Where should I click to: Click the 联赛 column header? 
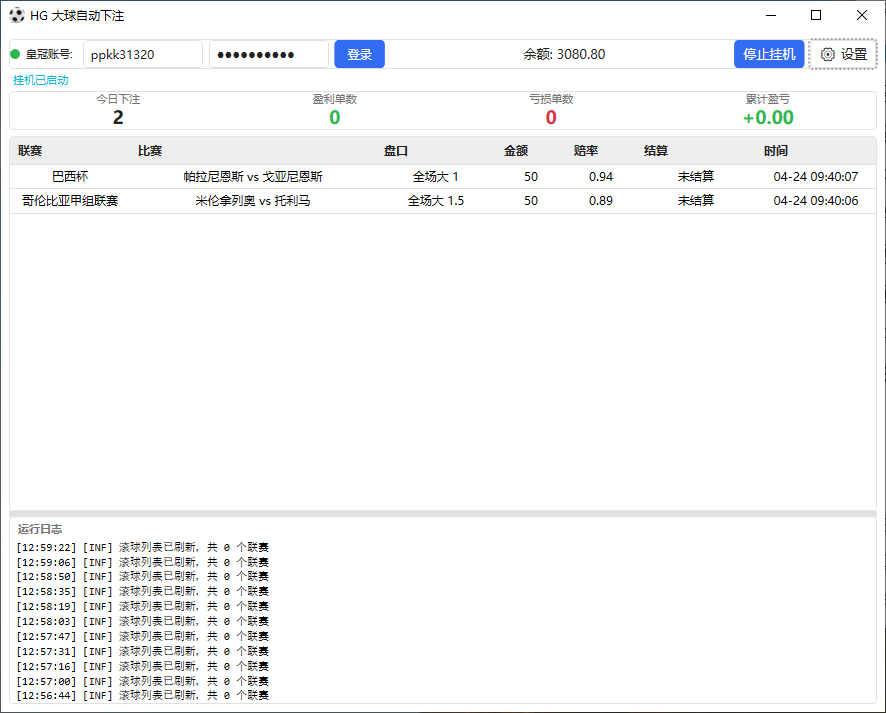[32, 151]
